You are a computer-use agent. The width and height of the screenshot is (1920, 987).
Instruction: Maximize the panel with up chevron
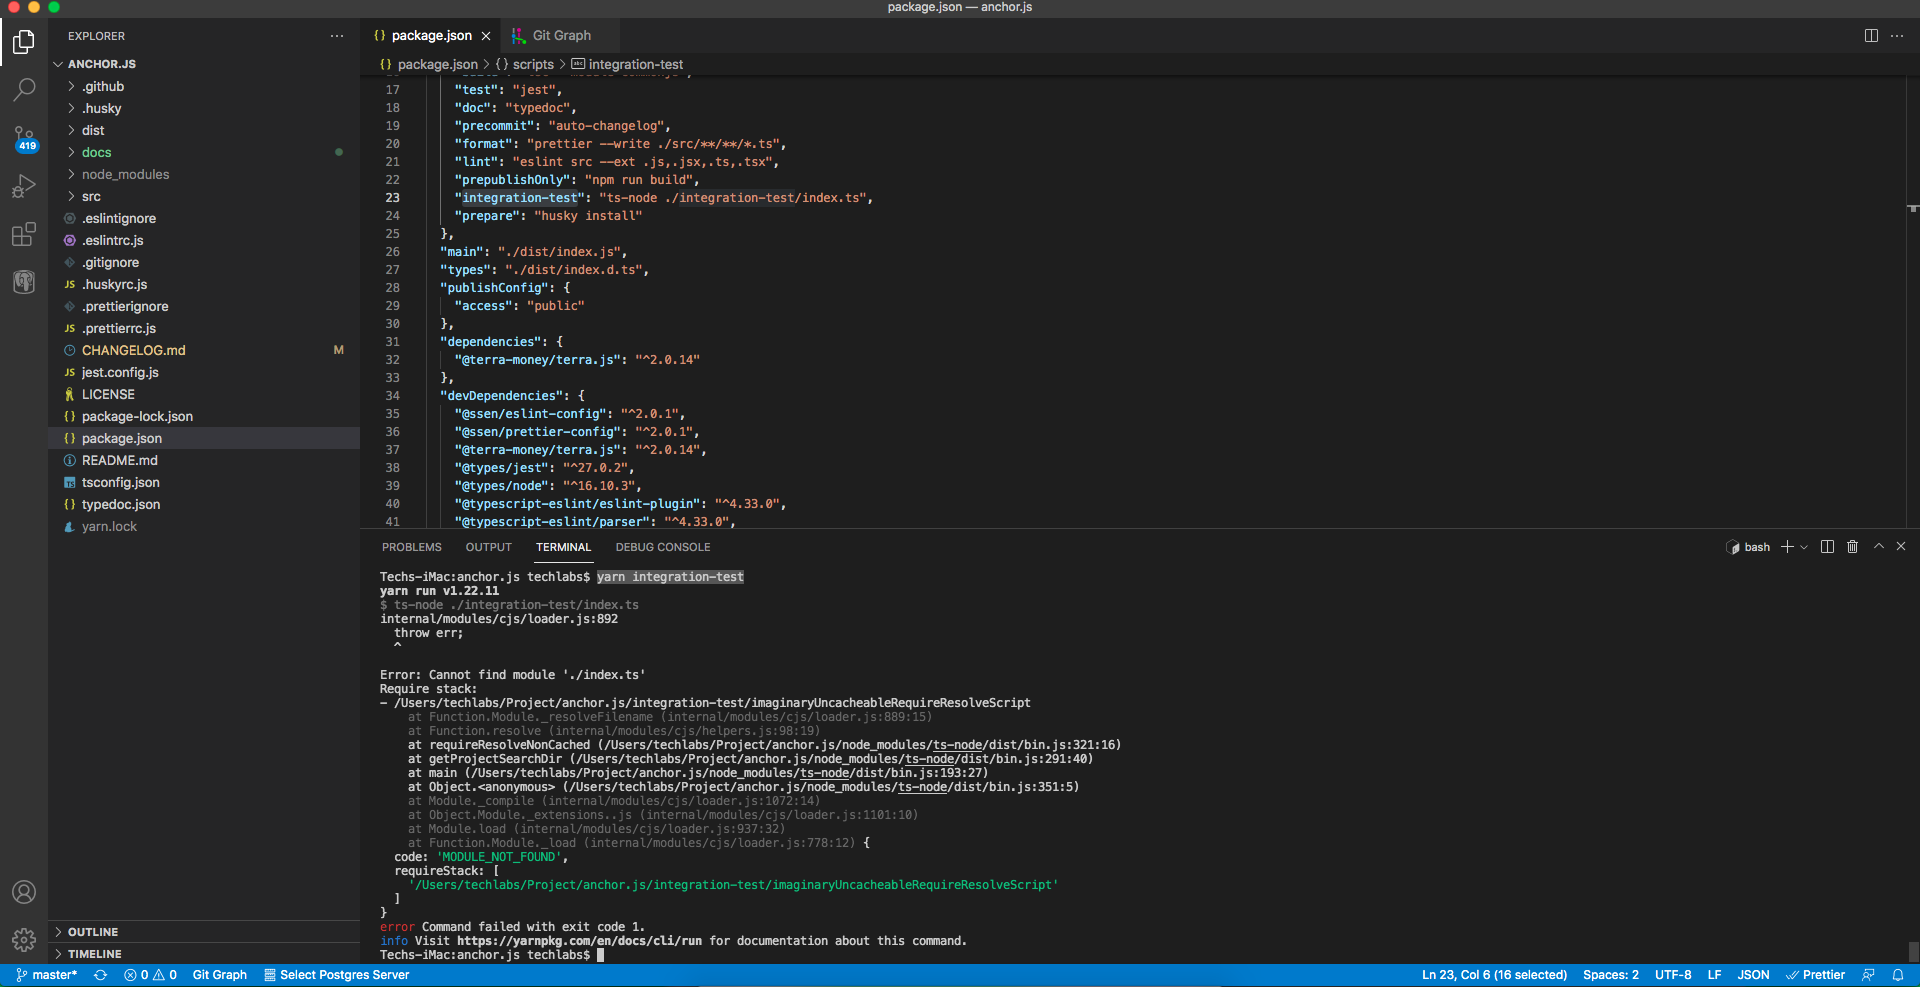click(1879, 547)
